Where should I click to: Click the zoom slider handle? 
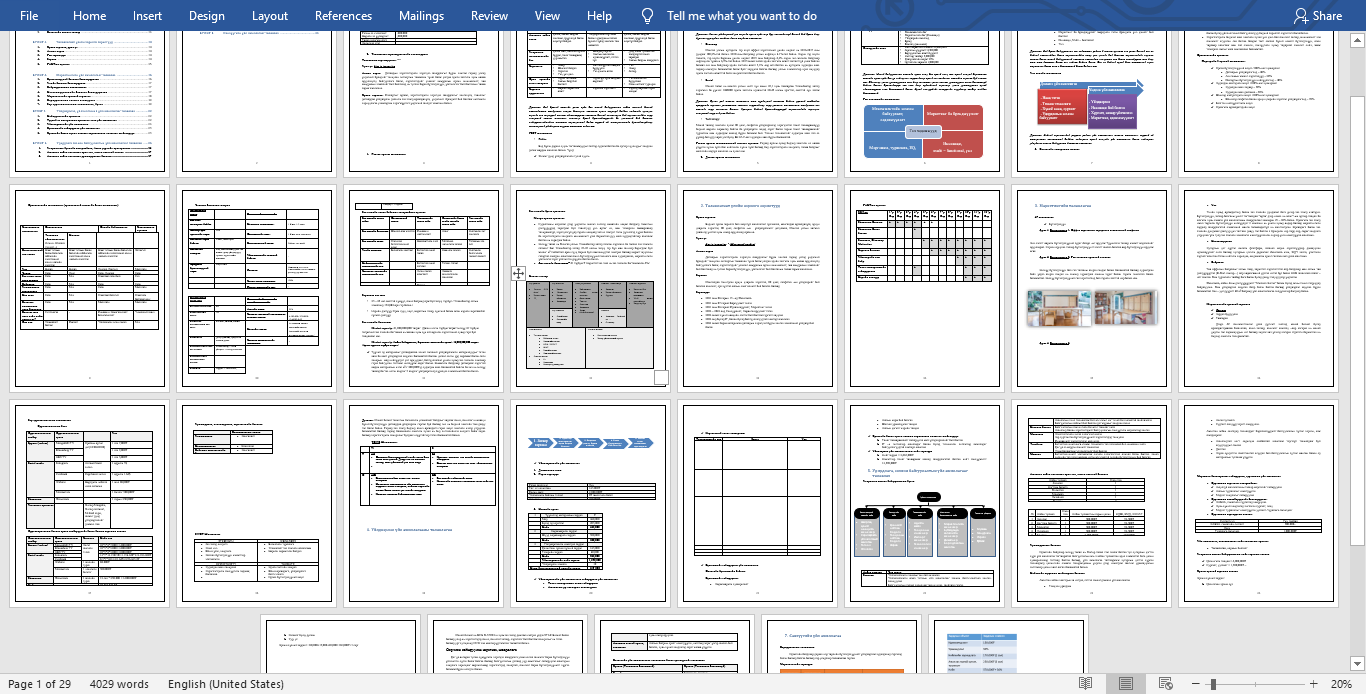pos(1213,684)
